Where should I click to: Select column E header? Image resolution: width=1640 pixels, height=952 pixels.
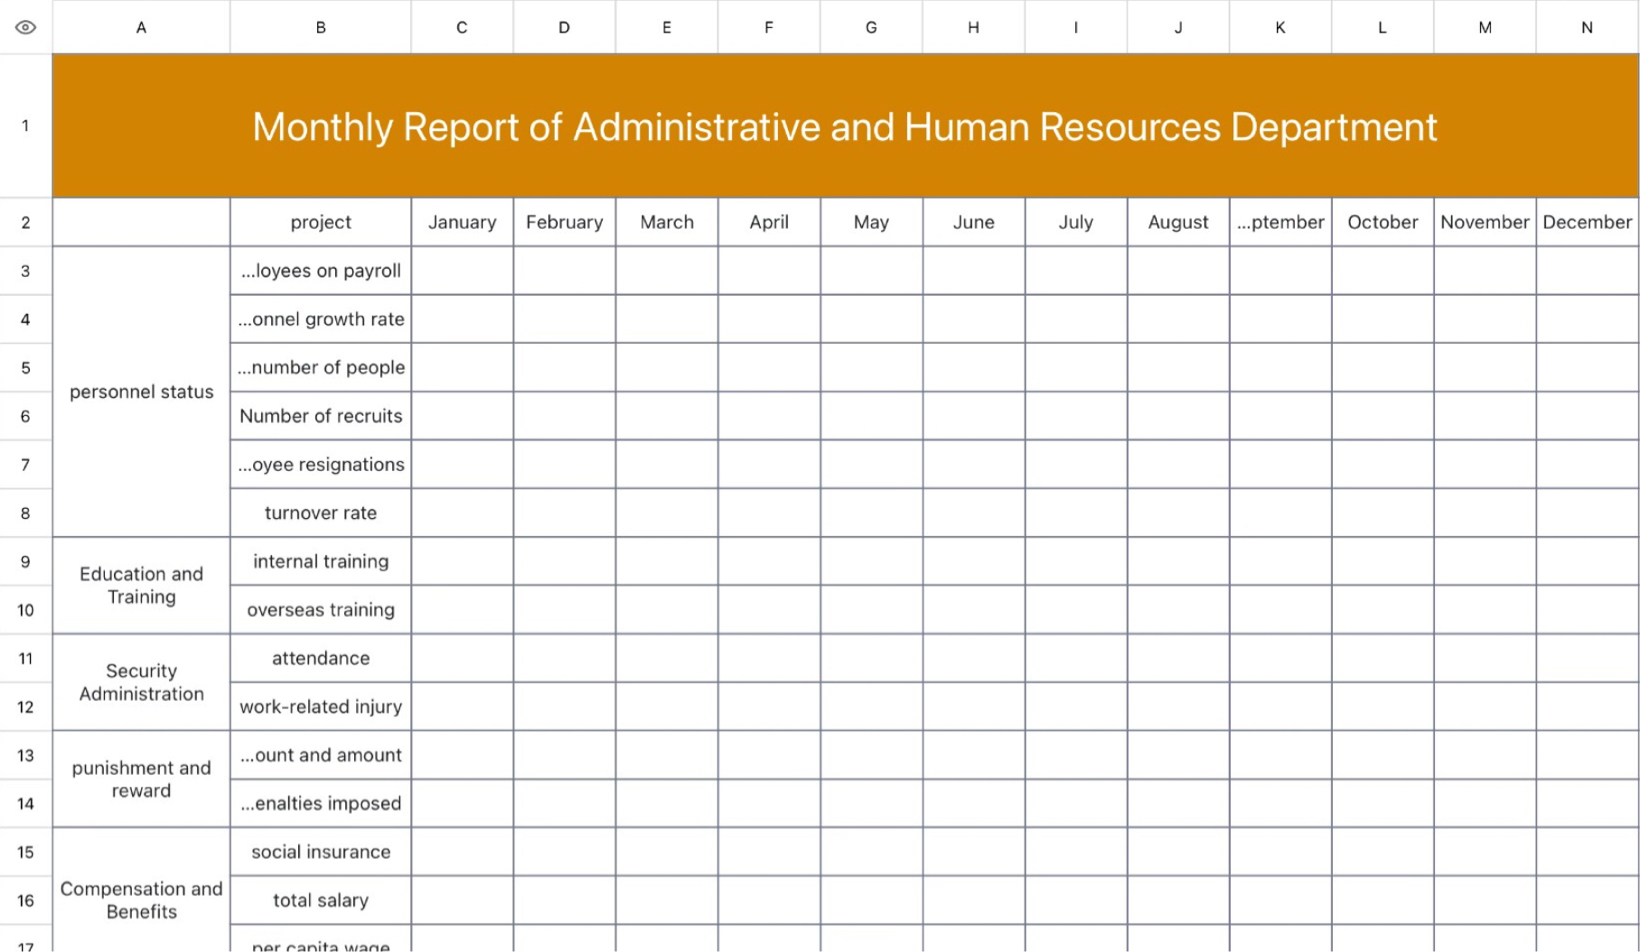667,27
